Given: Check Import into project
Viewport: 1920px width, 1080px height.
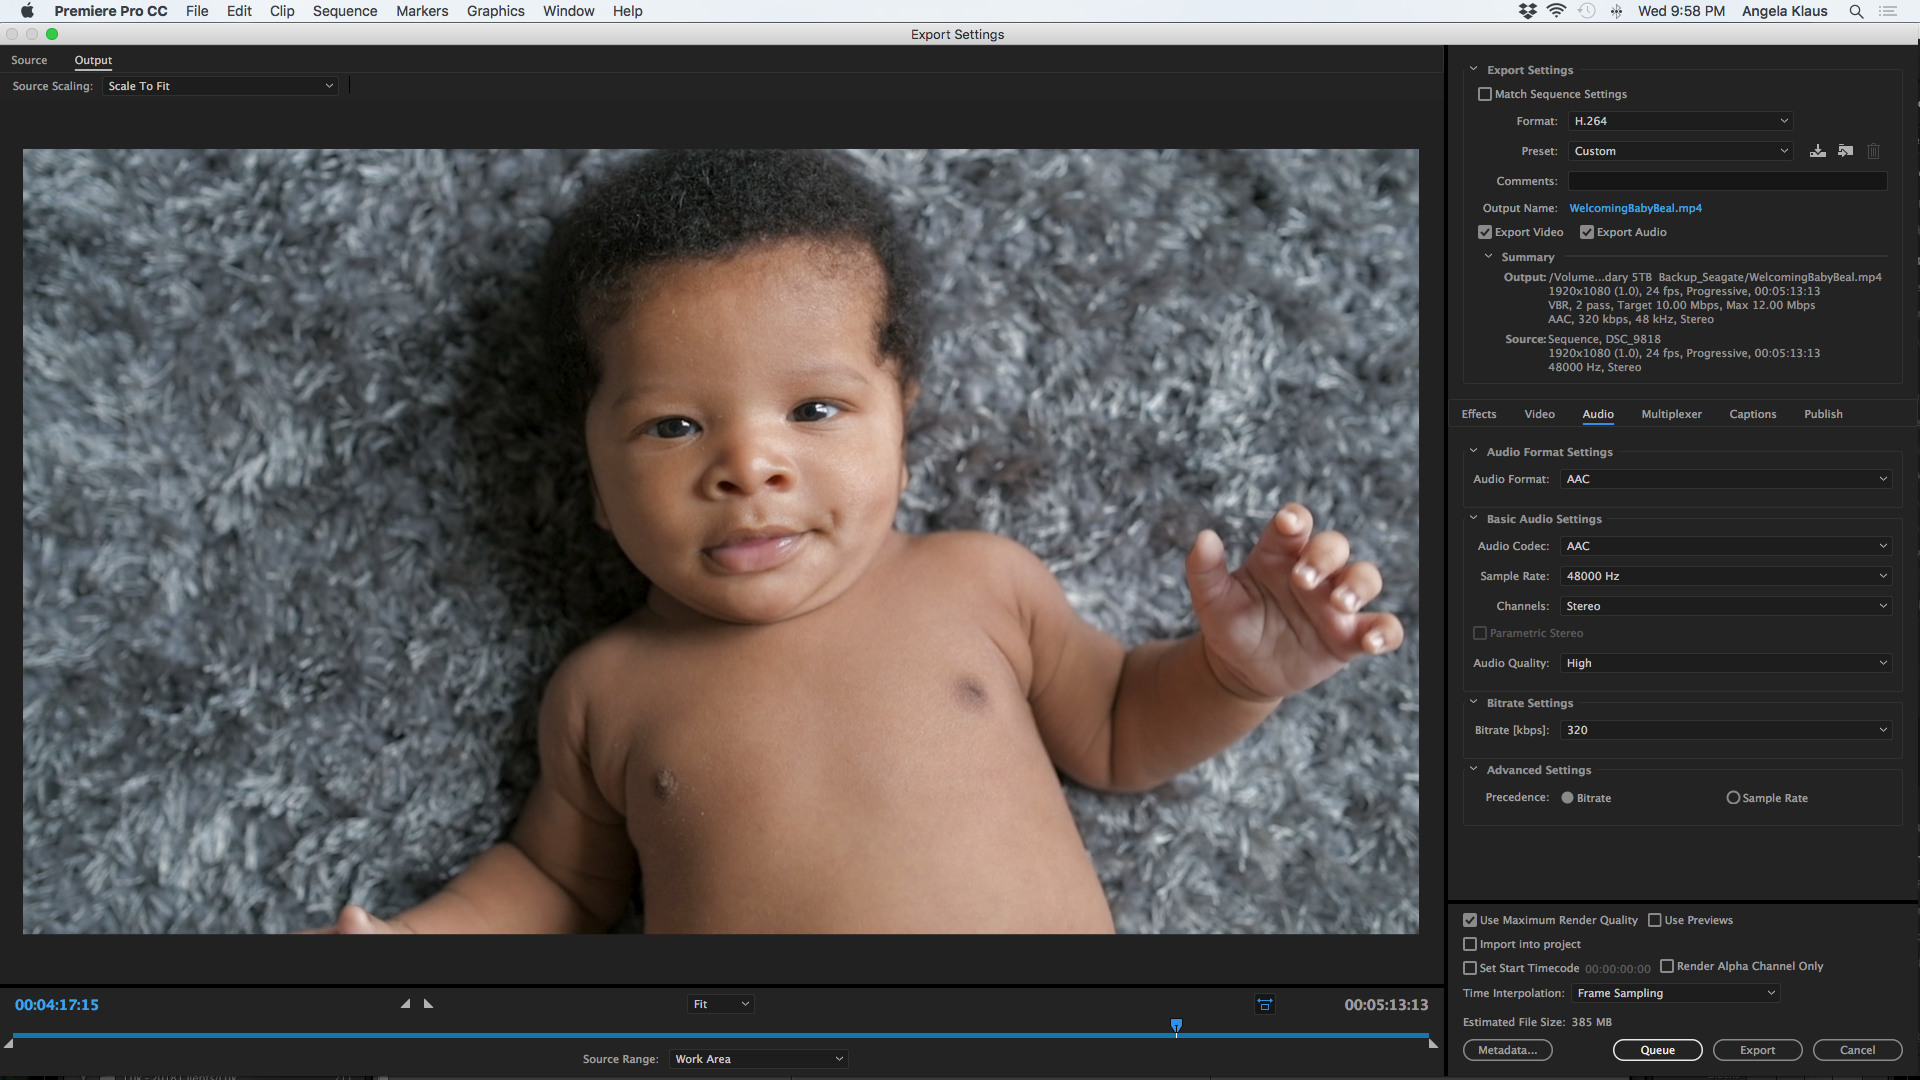Looking at the screenshot, I should [x=1470, y=944].
